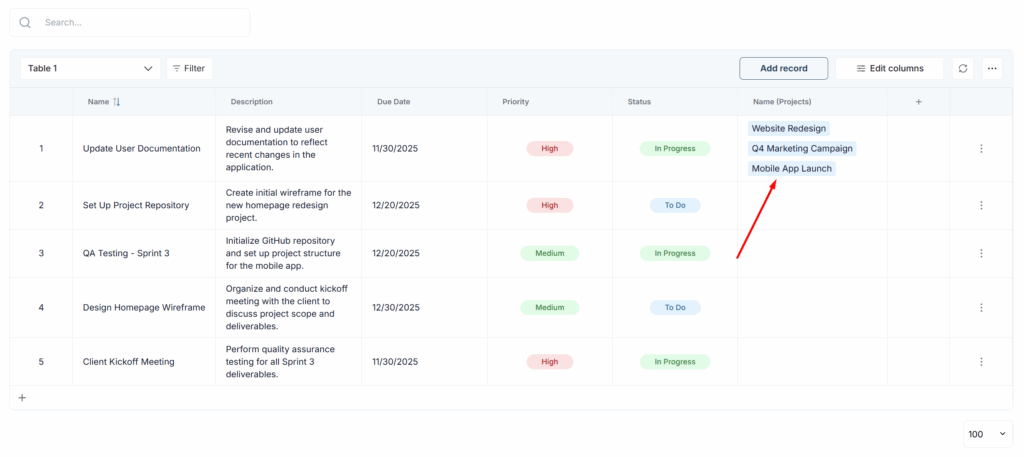The height and width of the screenshot is (457, 1024).
Task: Click the Mobile App Launch project tag
Action: pos(791,169)
